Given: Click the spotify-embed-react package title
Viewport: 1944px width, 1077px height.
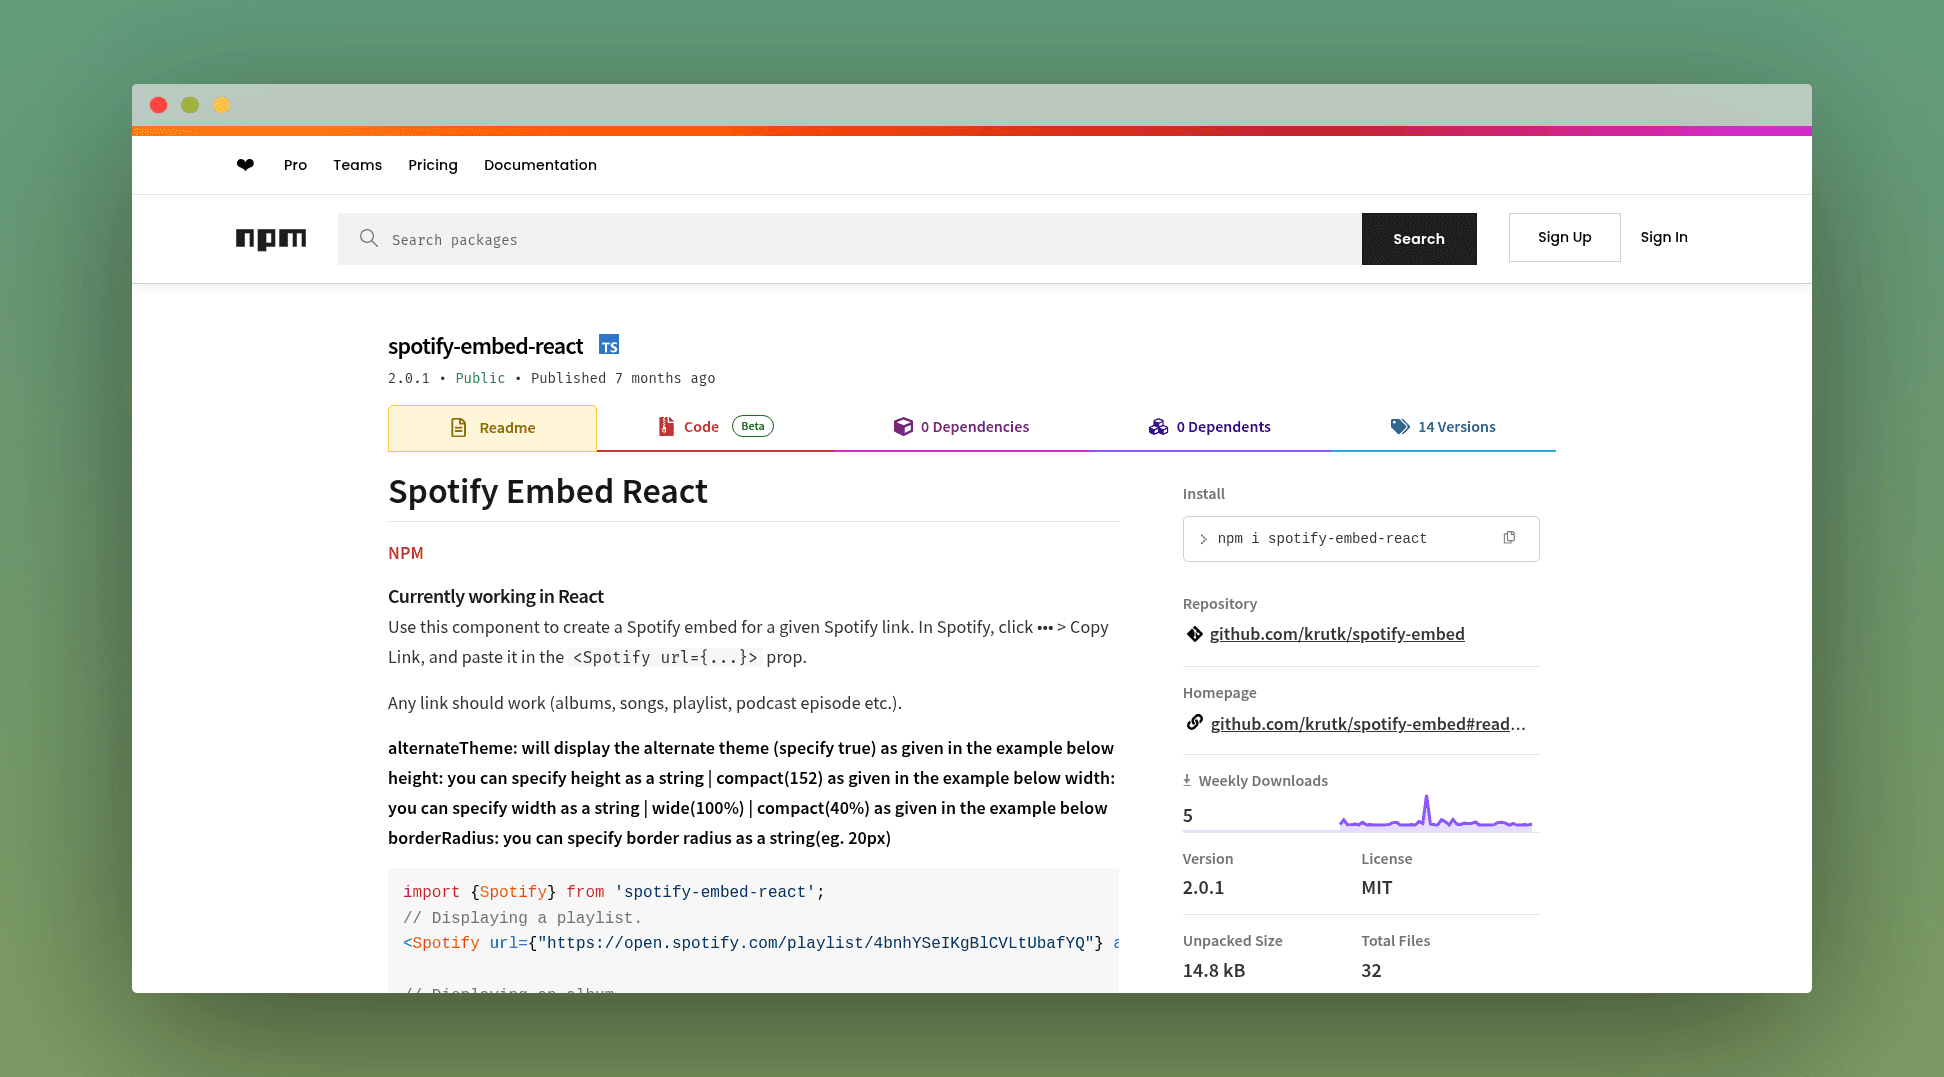Looking at the screenshot, I should click(x=485, y=346).
